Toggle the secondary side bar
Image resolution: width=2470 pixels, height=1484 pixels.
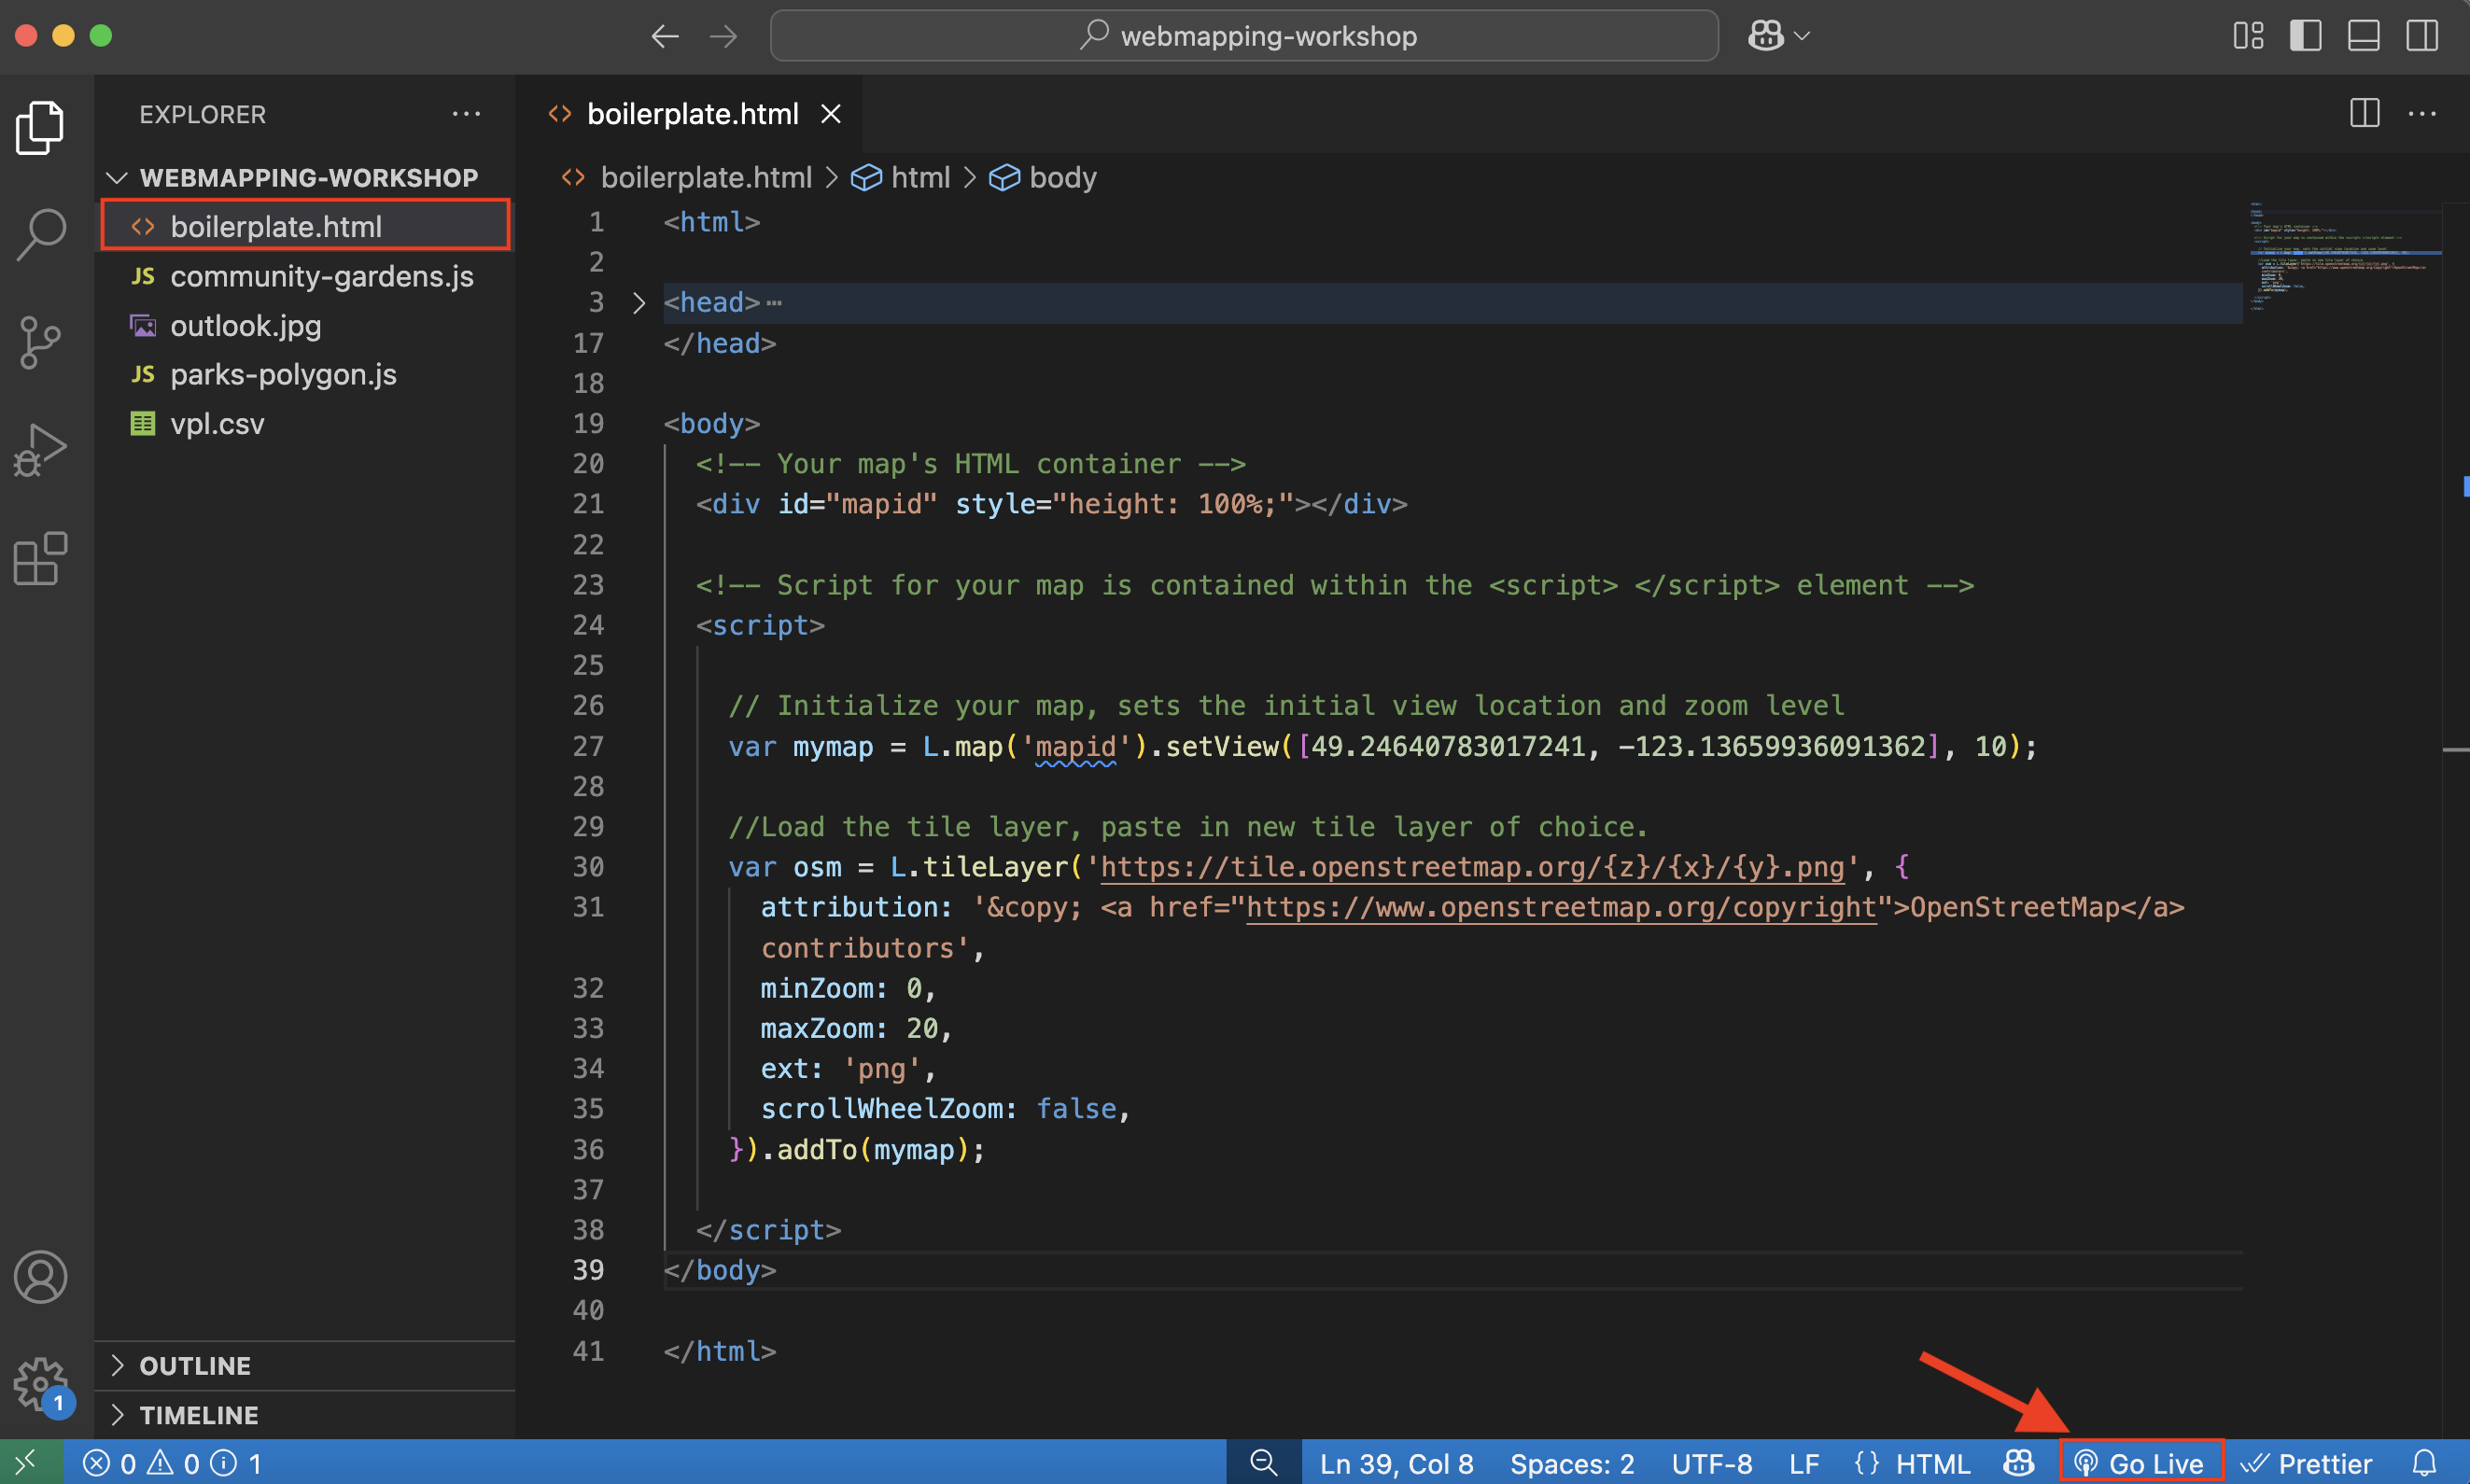(x=2422, y=36)
